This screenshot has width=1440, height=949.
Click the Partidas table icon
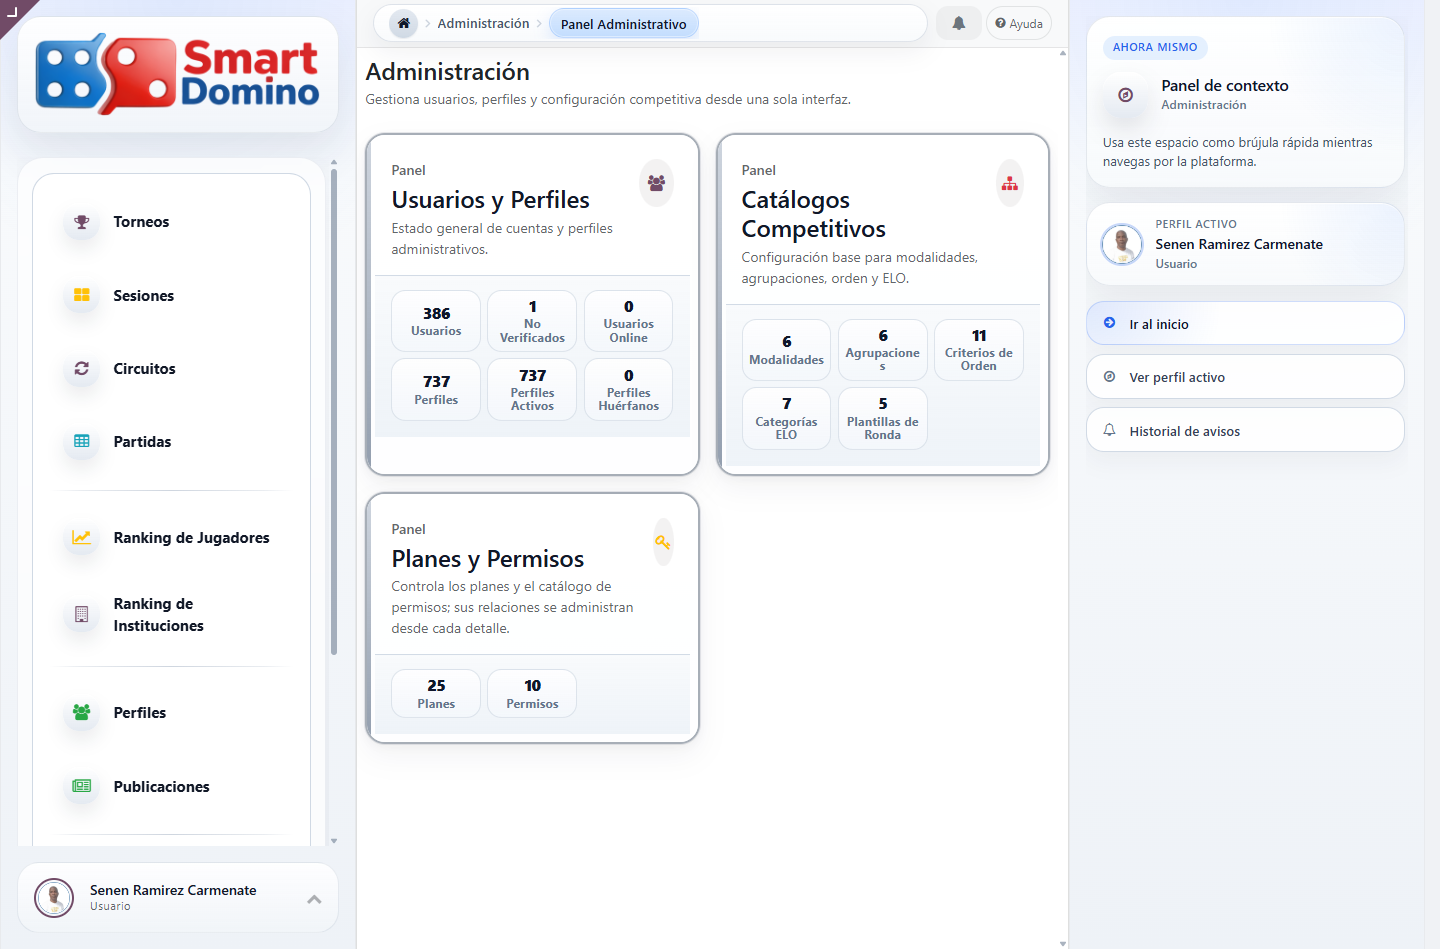pos(82,441)
